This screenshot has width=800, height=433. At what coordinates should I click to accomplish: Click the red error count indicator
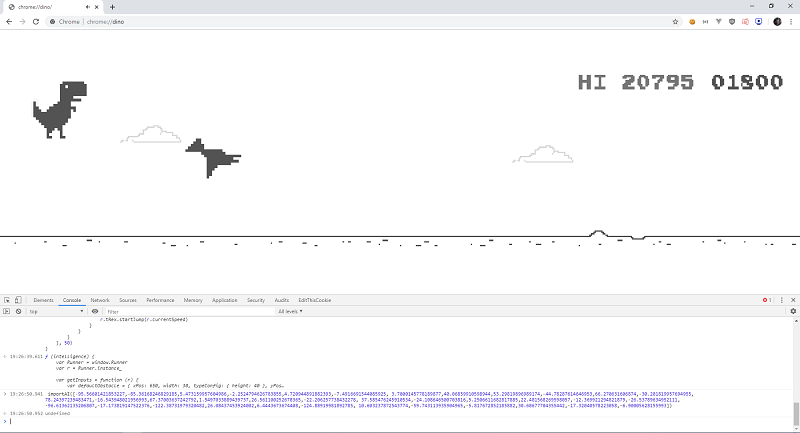coord(767,300)
